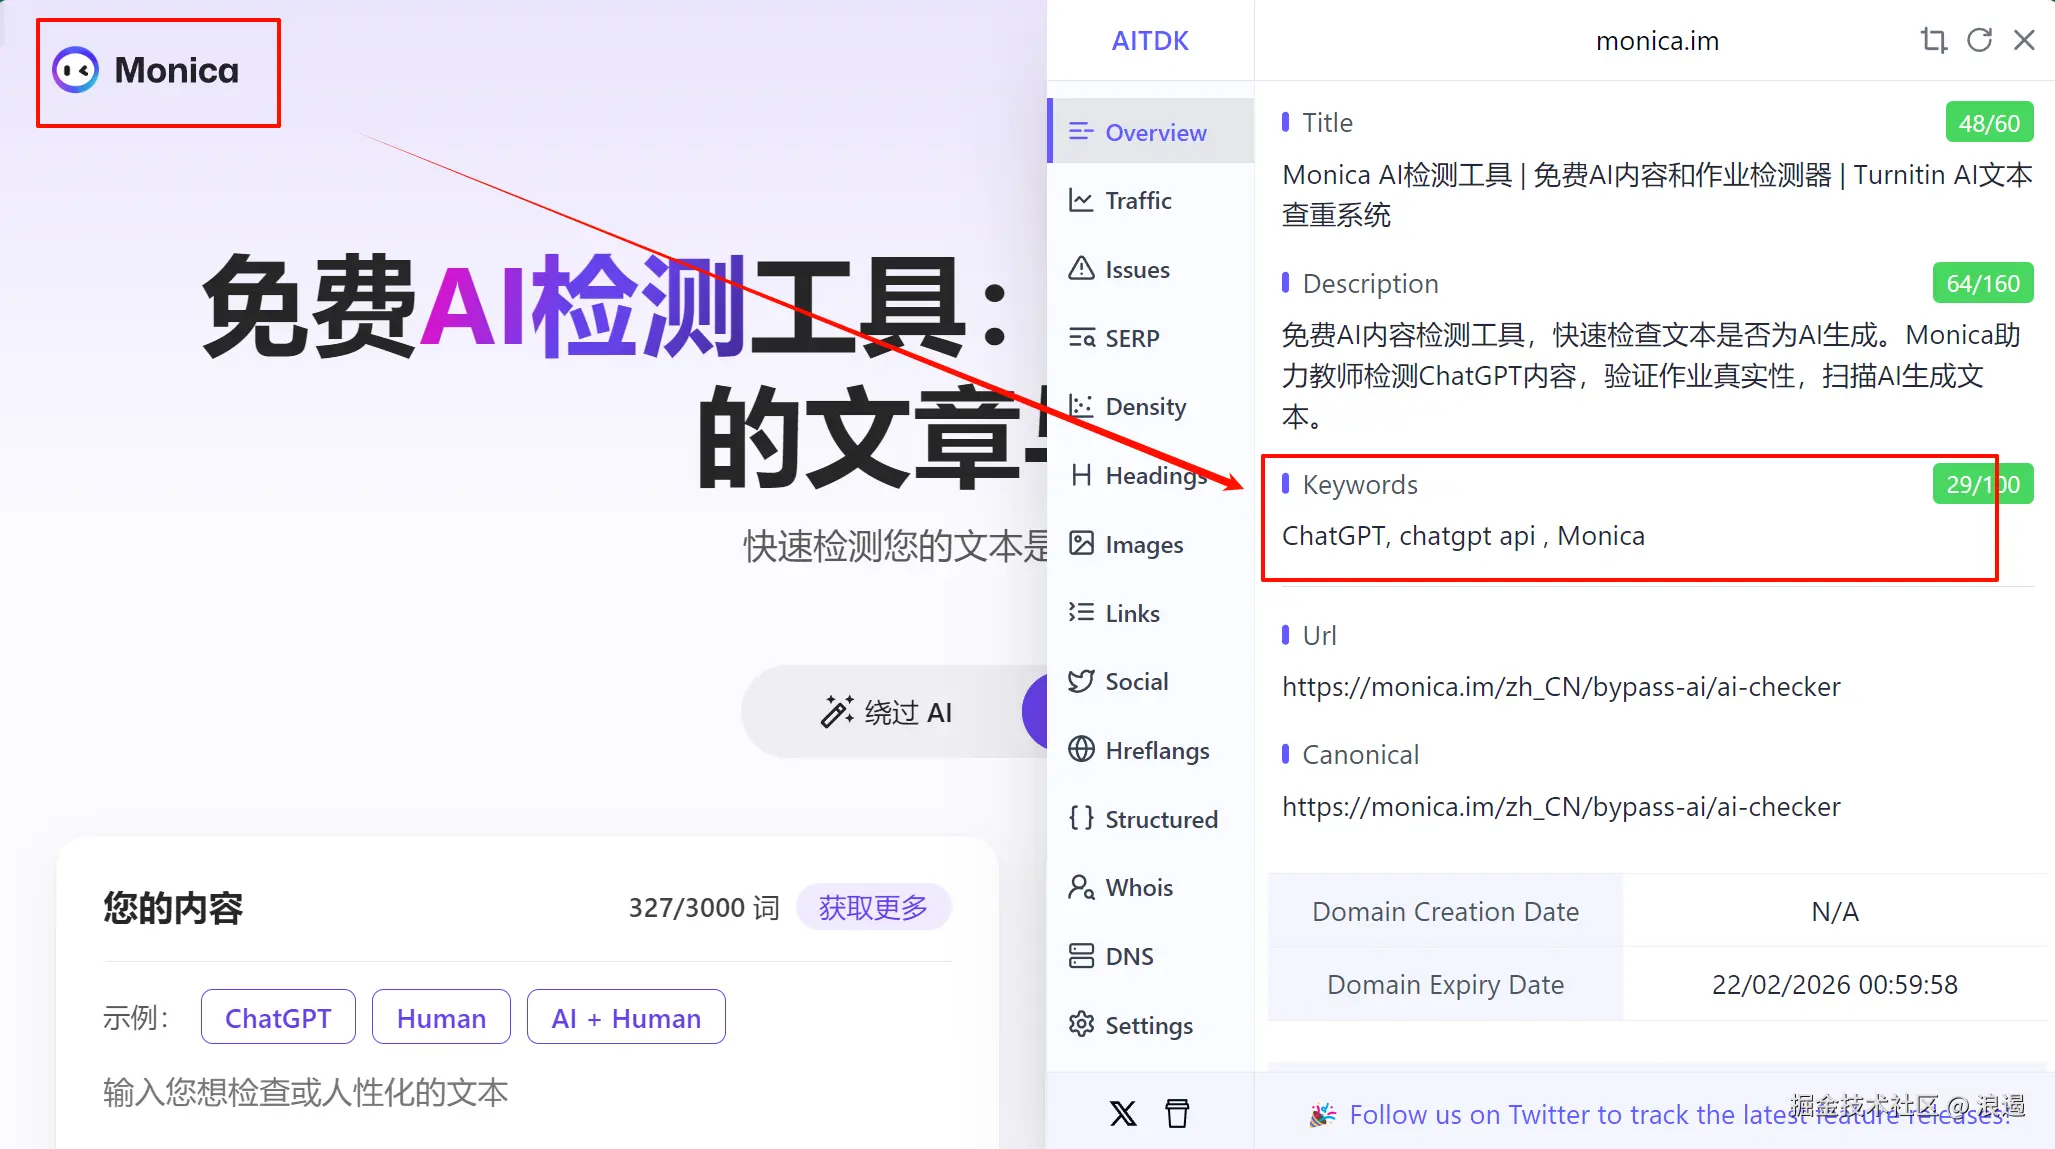Viewport: 2055px width, 1149px height.
Task: Go to the Hreflangs section
Action: point(1156,751)
